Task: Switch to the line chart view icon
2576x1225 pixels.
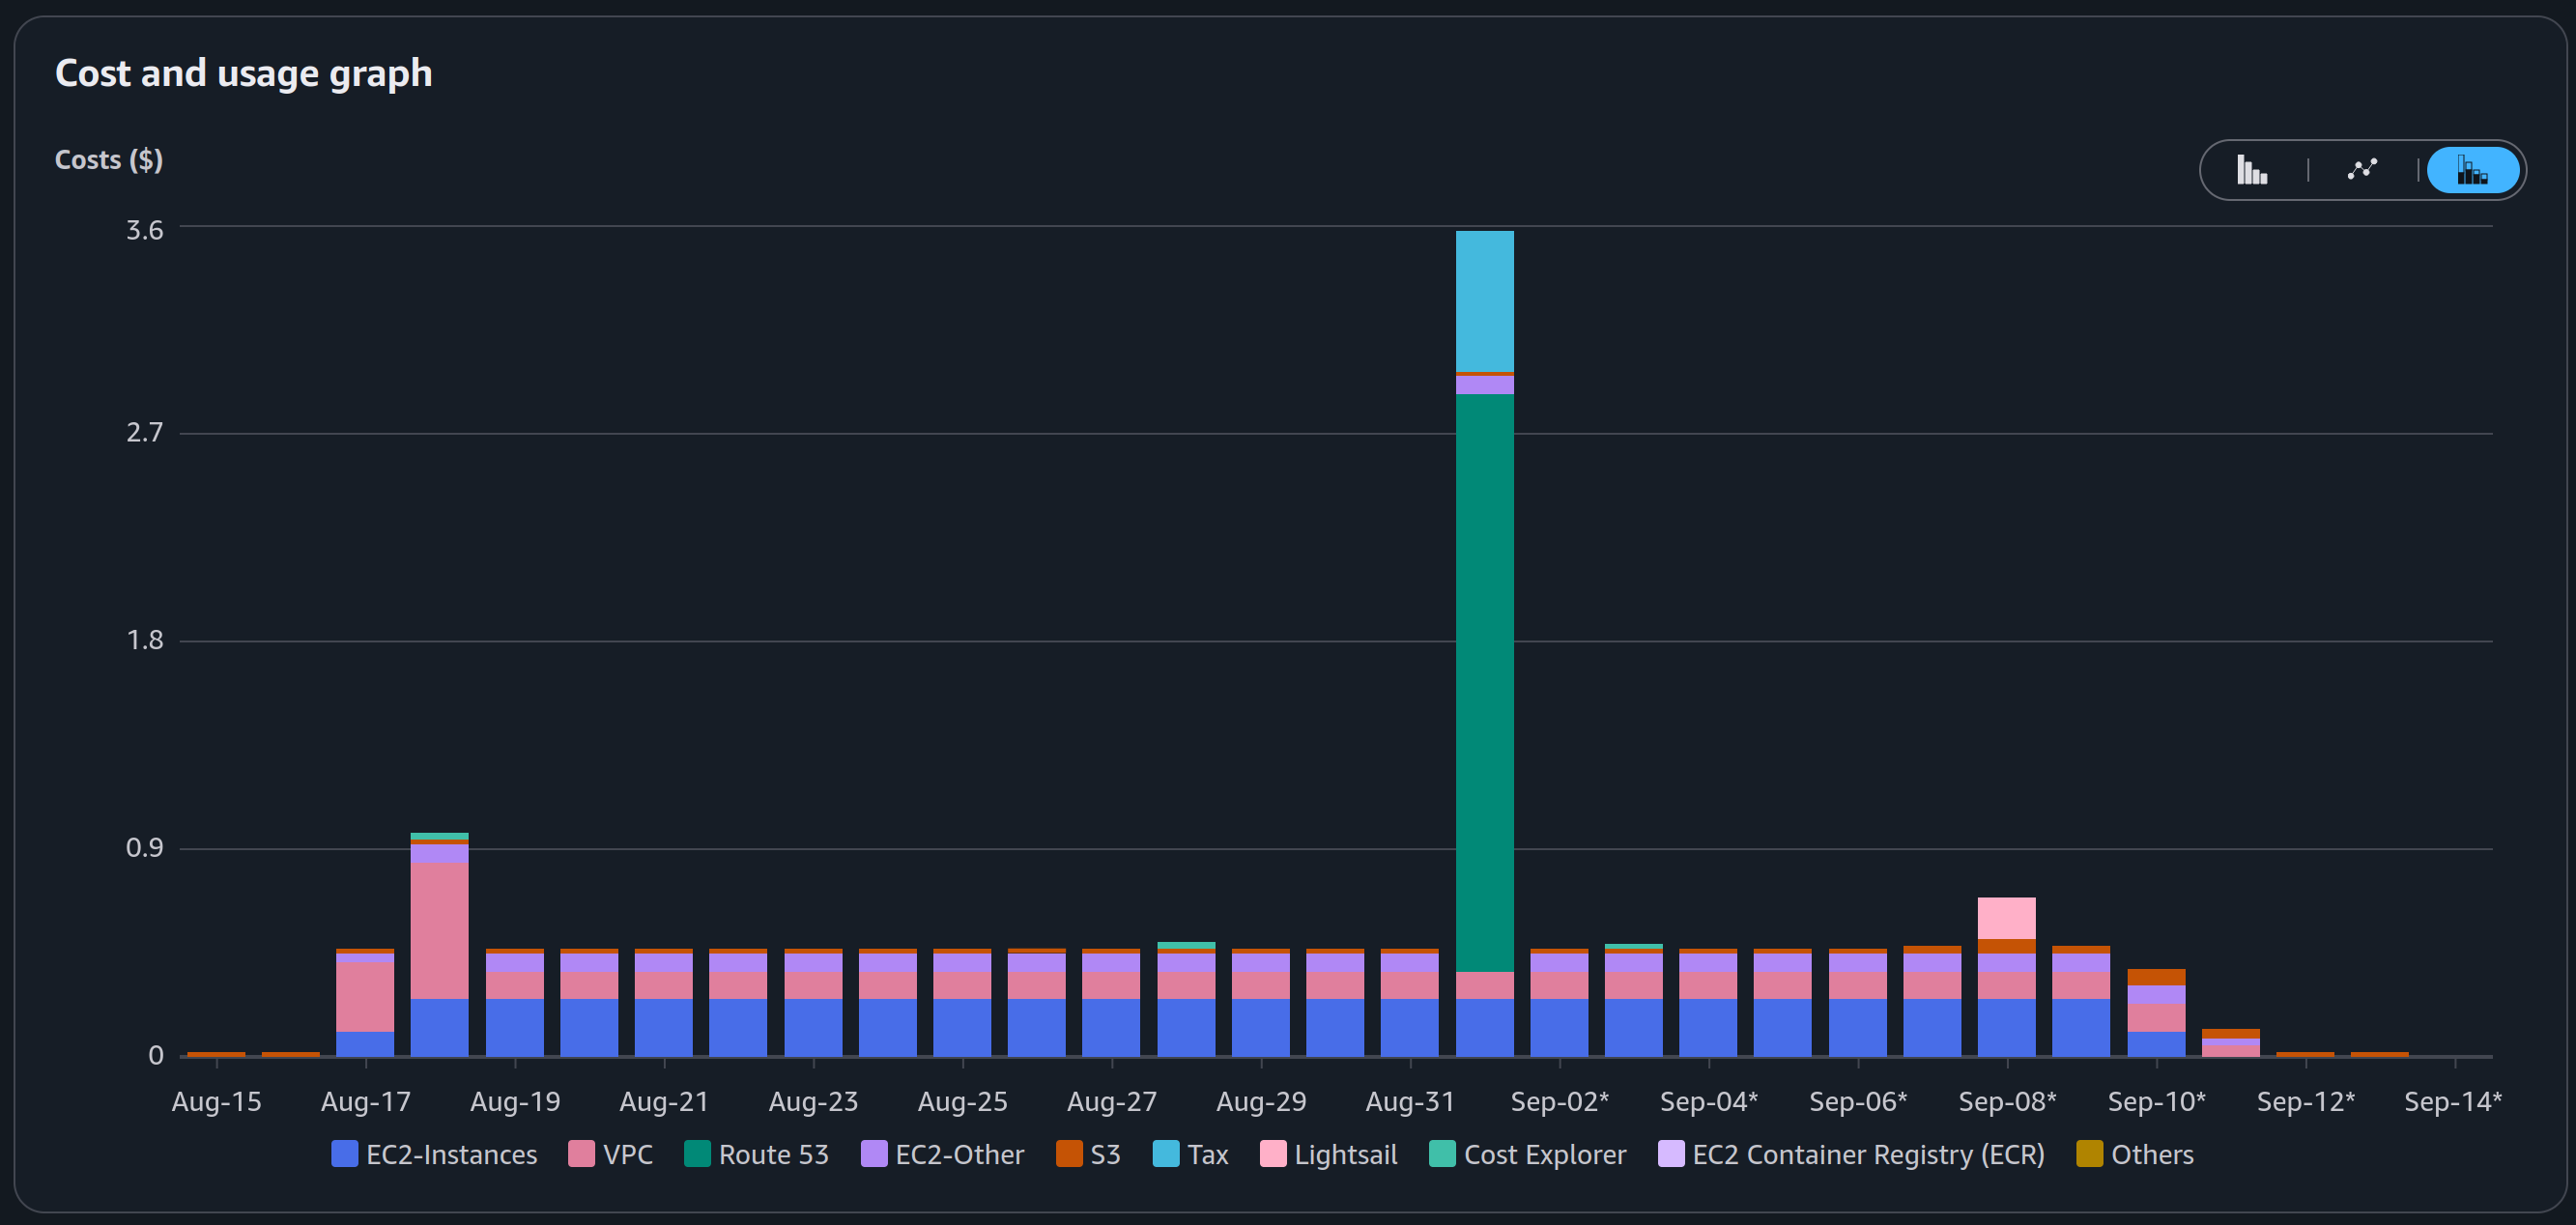Action: (x=2362, y=170)
